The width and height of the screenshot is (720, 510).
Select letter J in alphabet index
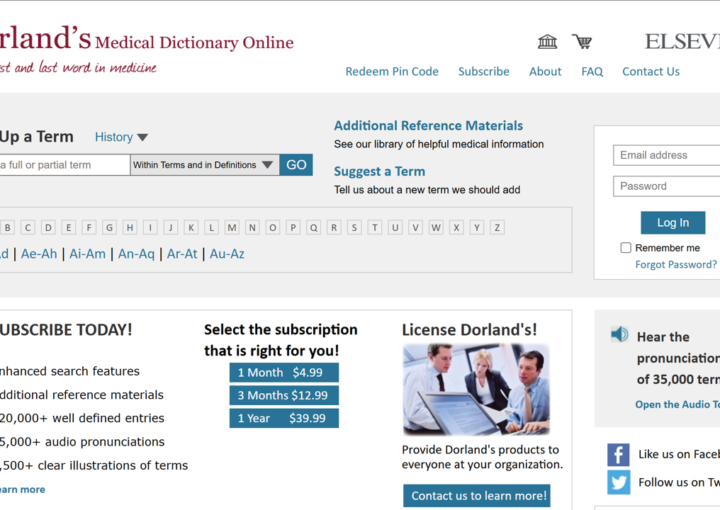pos(171,227)
